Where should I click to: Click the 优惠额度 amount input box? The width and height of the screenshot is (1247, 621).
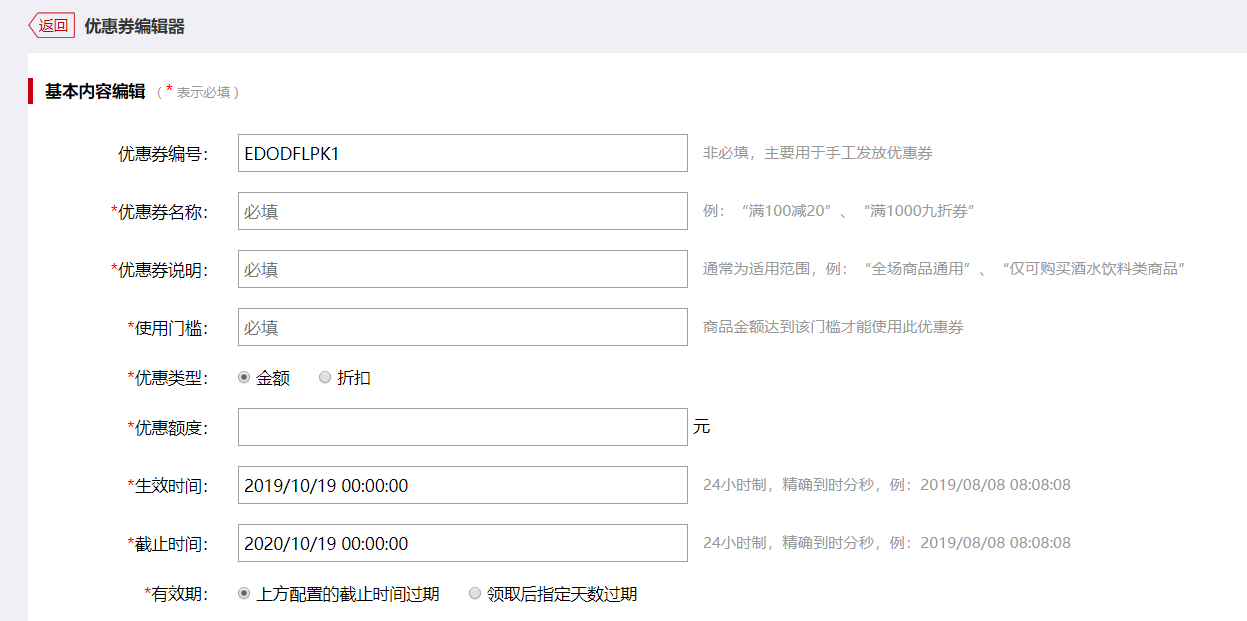click(x=462, y=426)
